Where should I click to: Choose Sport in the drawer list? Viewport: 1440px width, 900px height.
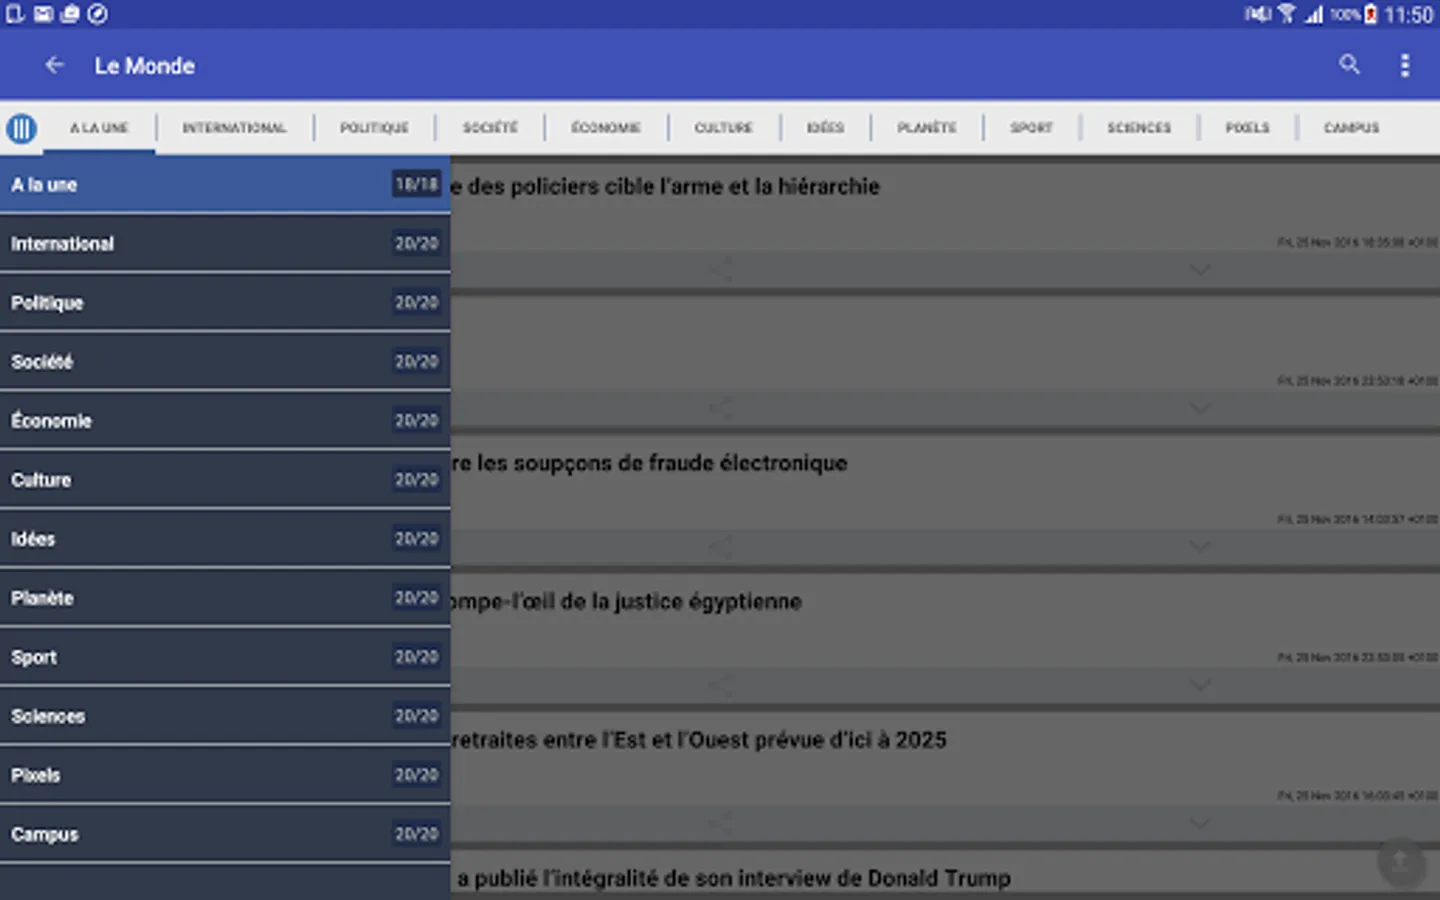click(x=225, y=656)
